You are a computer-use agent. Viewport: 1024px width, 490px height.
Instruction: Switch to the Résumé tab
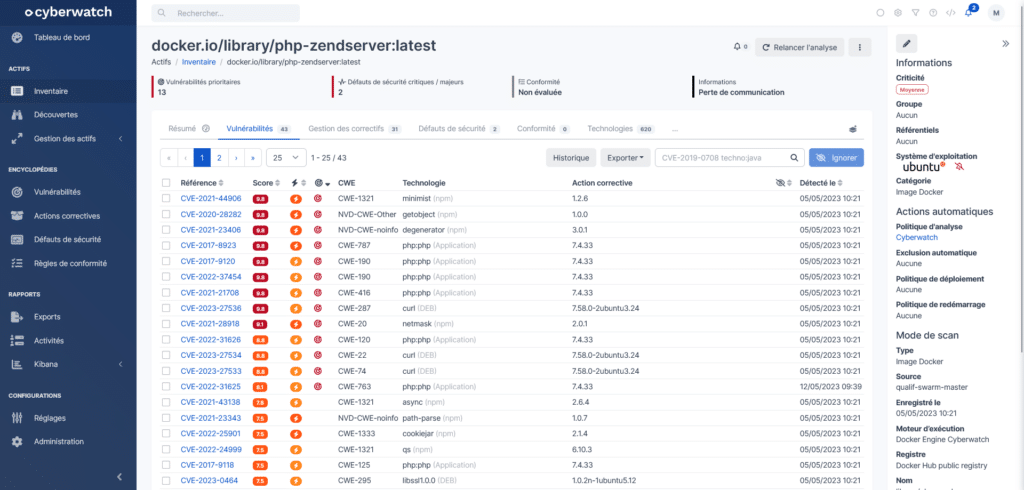pyautogui.click(x=188, y=129)
